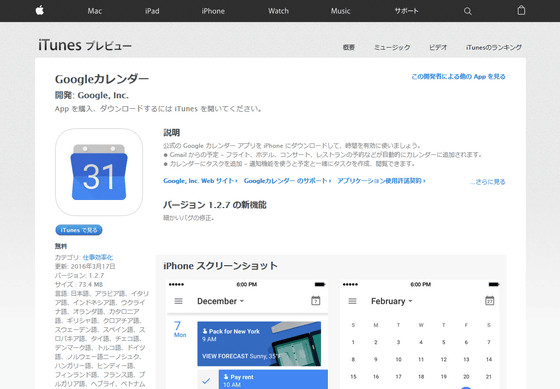Open Googleカレンダー のサポート link
Viewport: 560px width, 389px height.
pyautogui.click(x=288, y=181)
